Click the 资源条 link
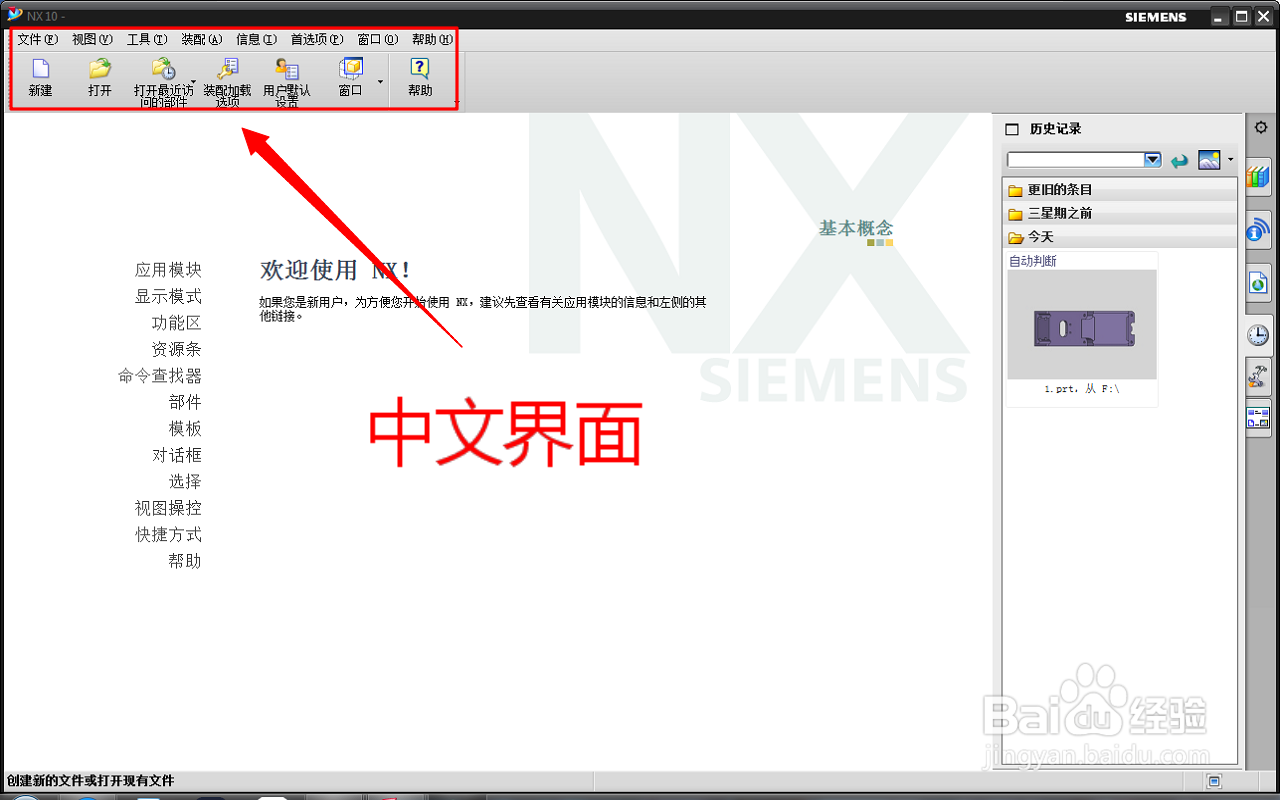This screenshot has width=1280, height=800. click(176, 349)
